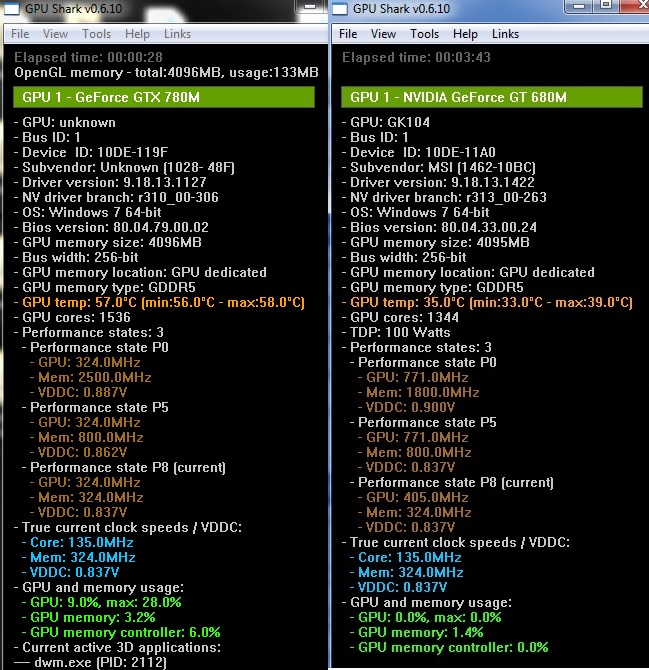
Task: Minimize the left GPU Shark window
Action: tap(311, 6)
